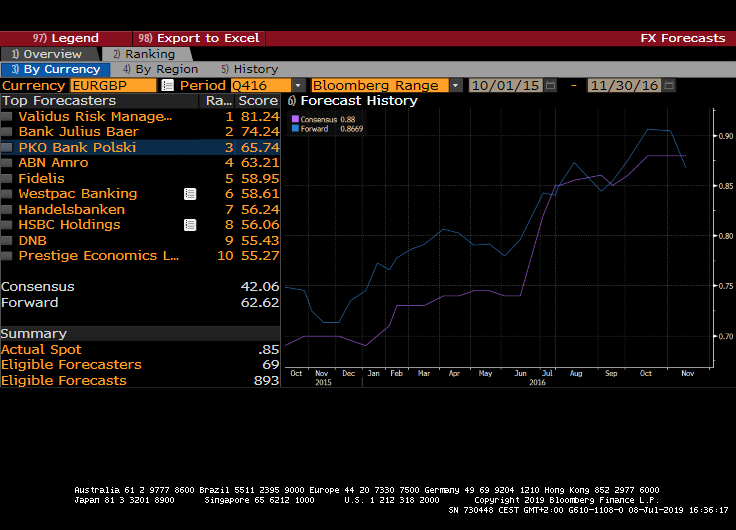Click the purple Consensus legend swatch
Screen dimensions: 736x530
pos(294,120)
